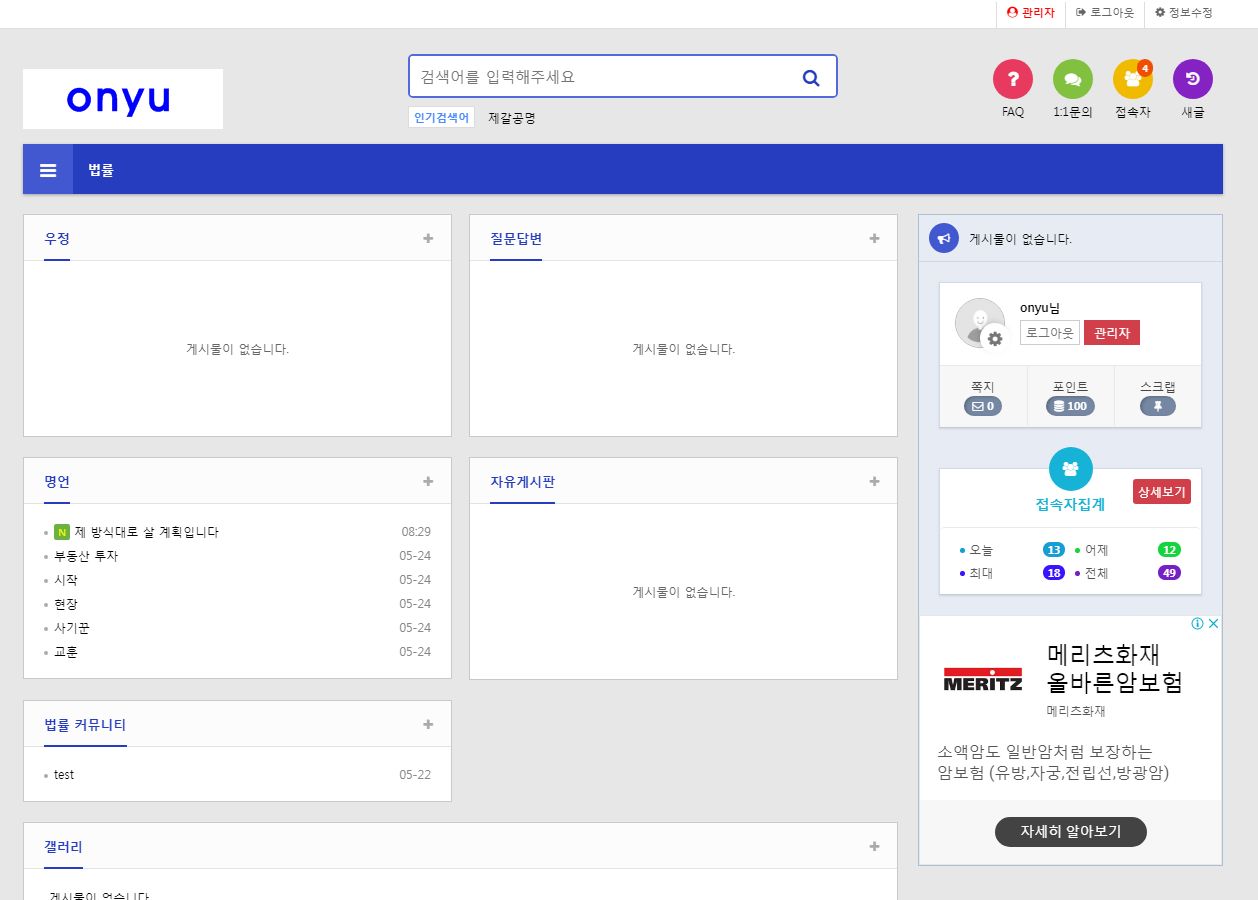This screenshot has width=1258, height=900.
Task: Click the profile settings gear icon
Action: 994,339
